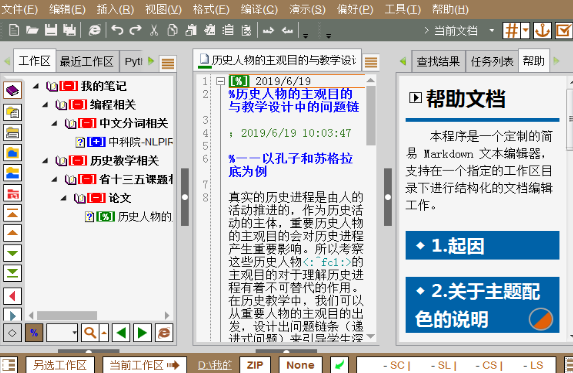Open the 编译(C) menu

(x=259, y=9)
